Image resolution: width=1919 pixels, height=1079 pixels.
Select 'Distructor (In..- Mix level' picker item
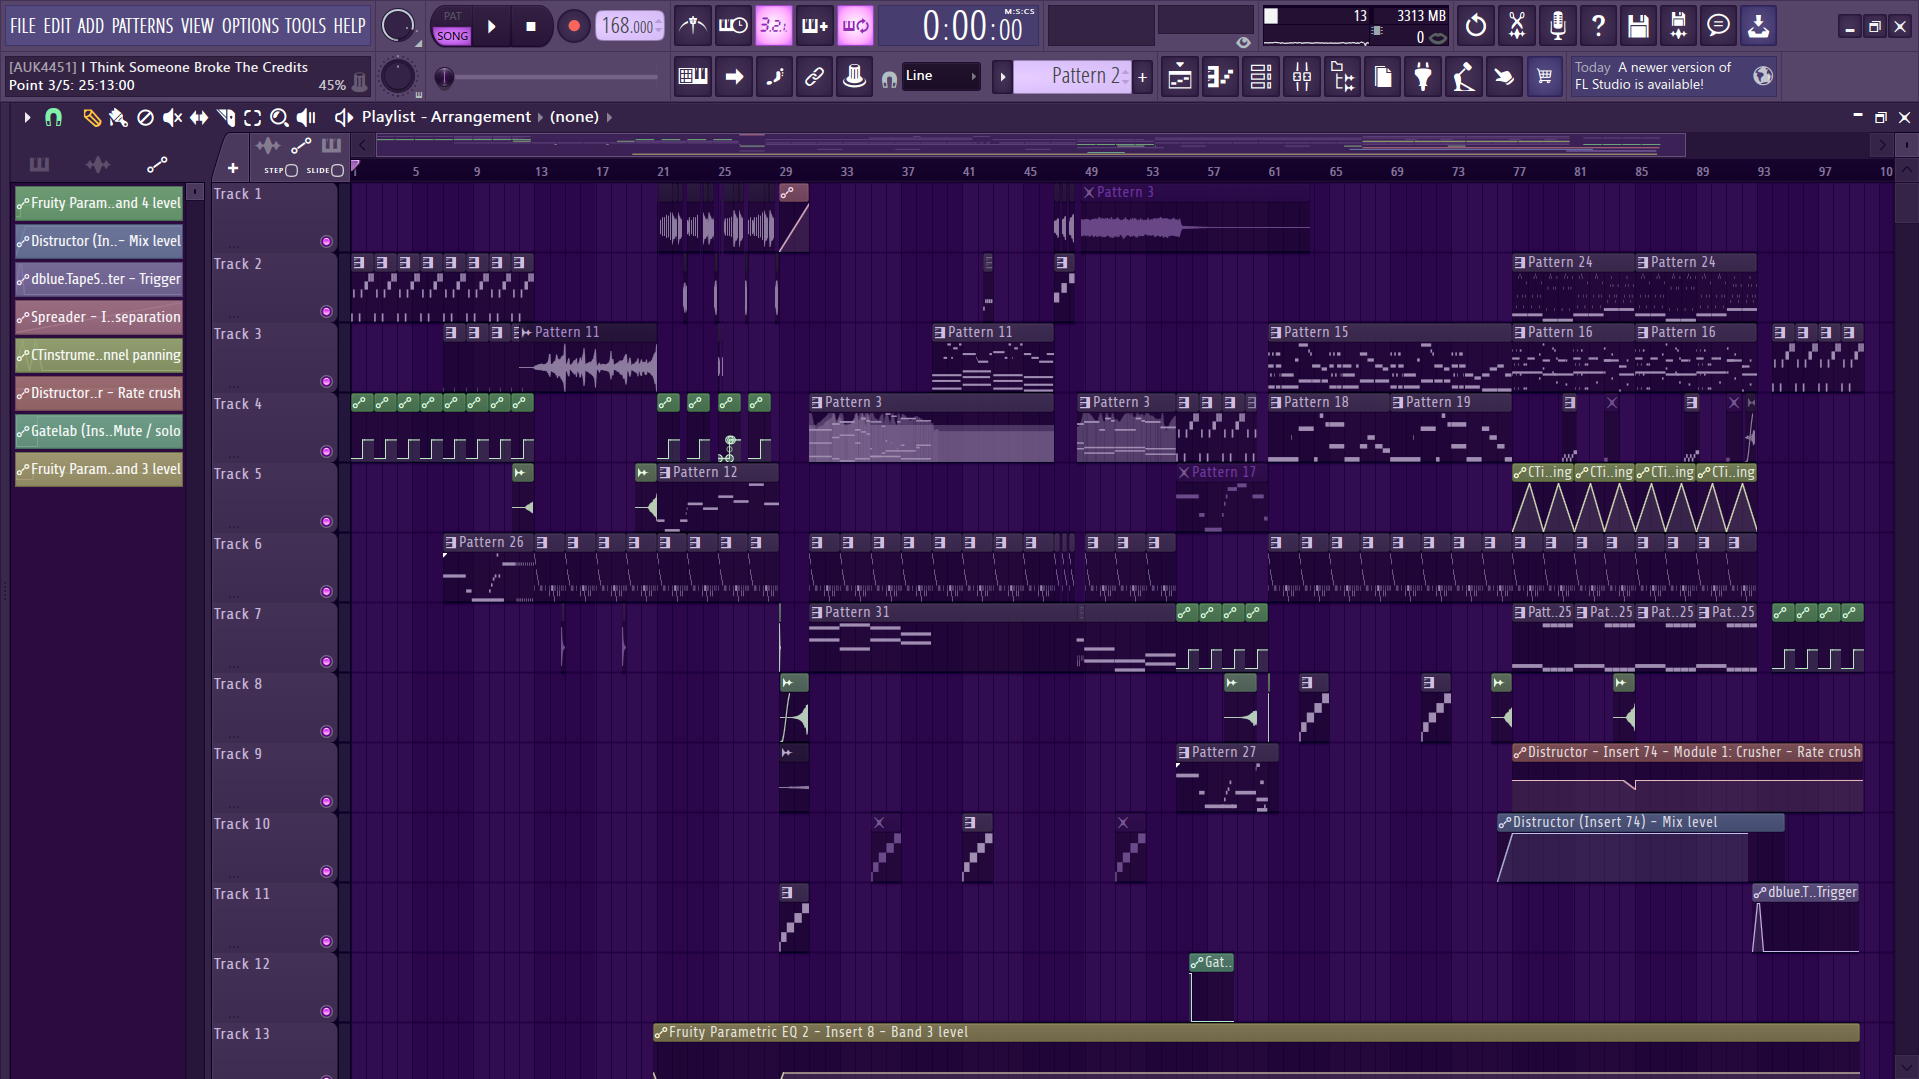coord(99,241)
